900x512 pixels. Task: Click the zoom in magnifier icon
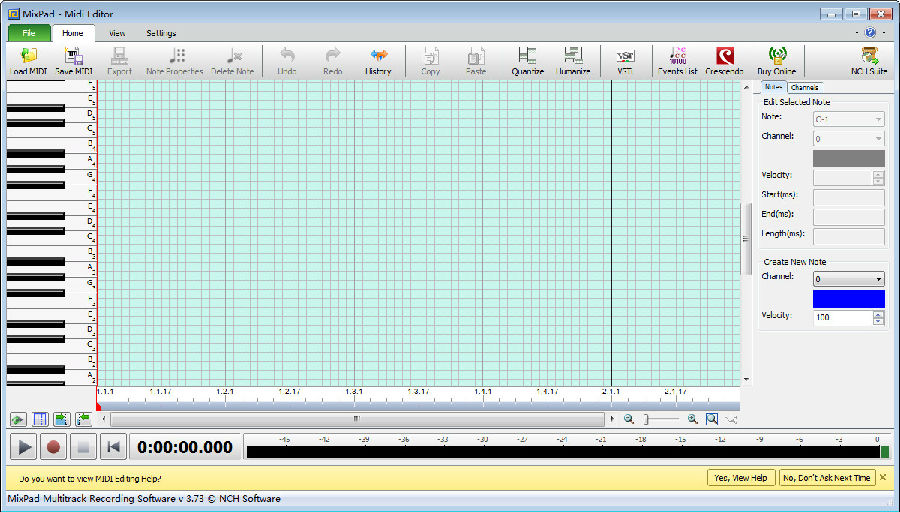(x=693, y=419)
